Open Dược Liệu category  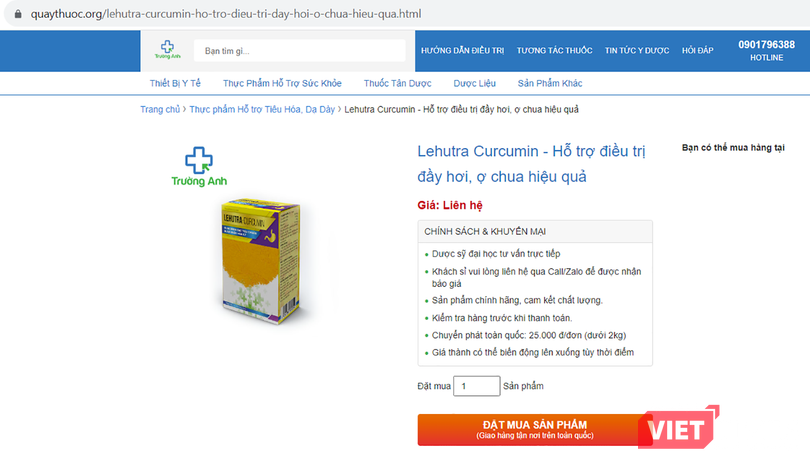473,83
